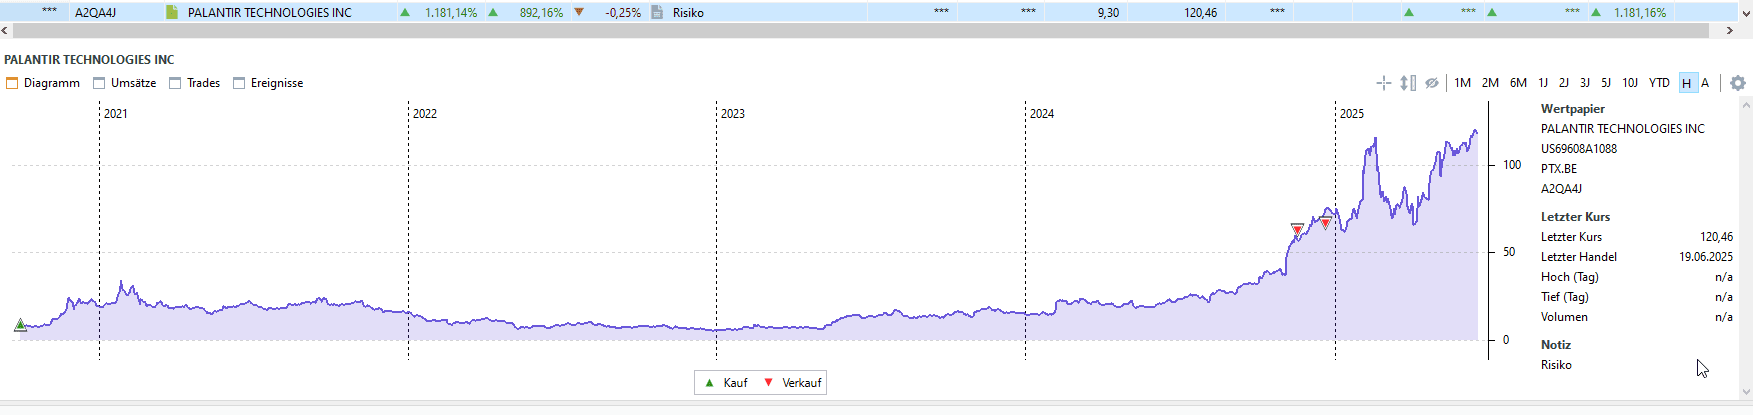
Task: Set chart range to 1J
Action: point(1543,83)
